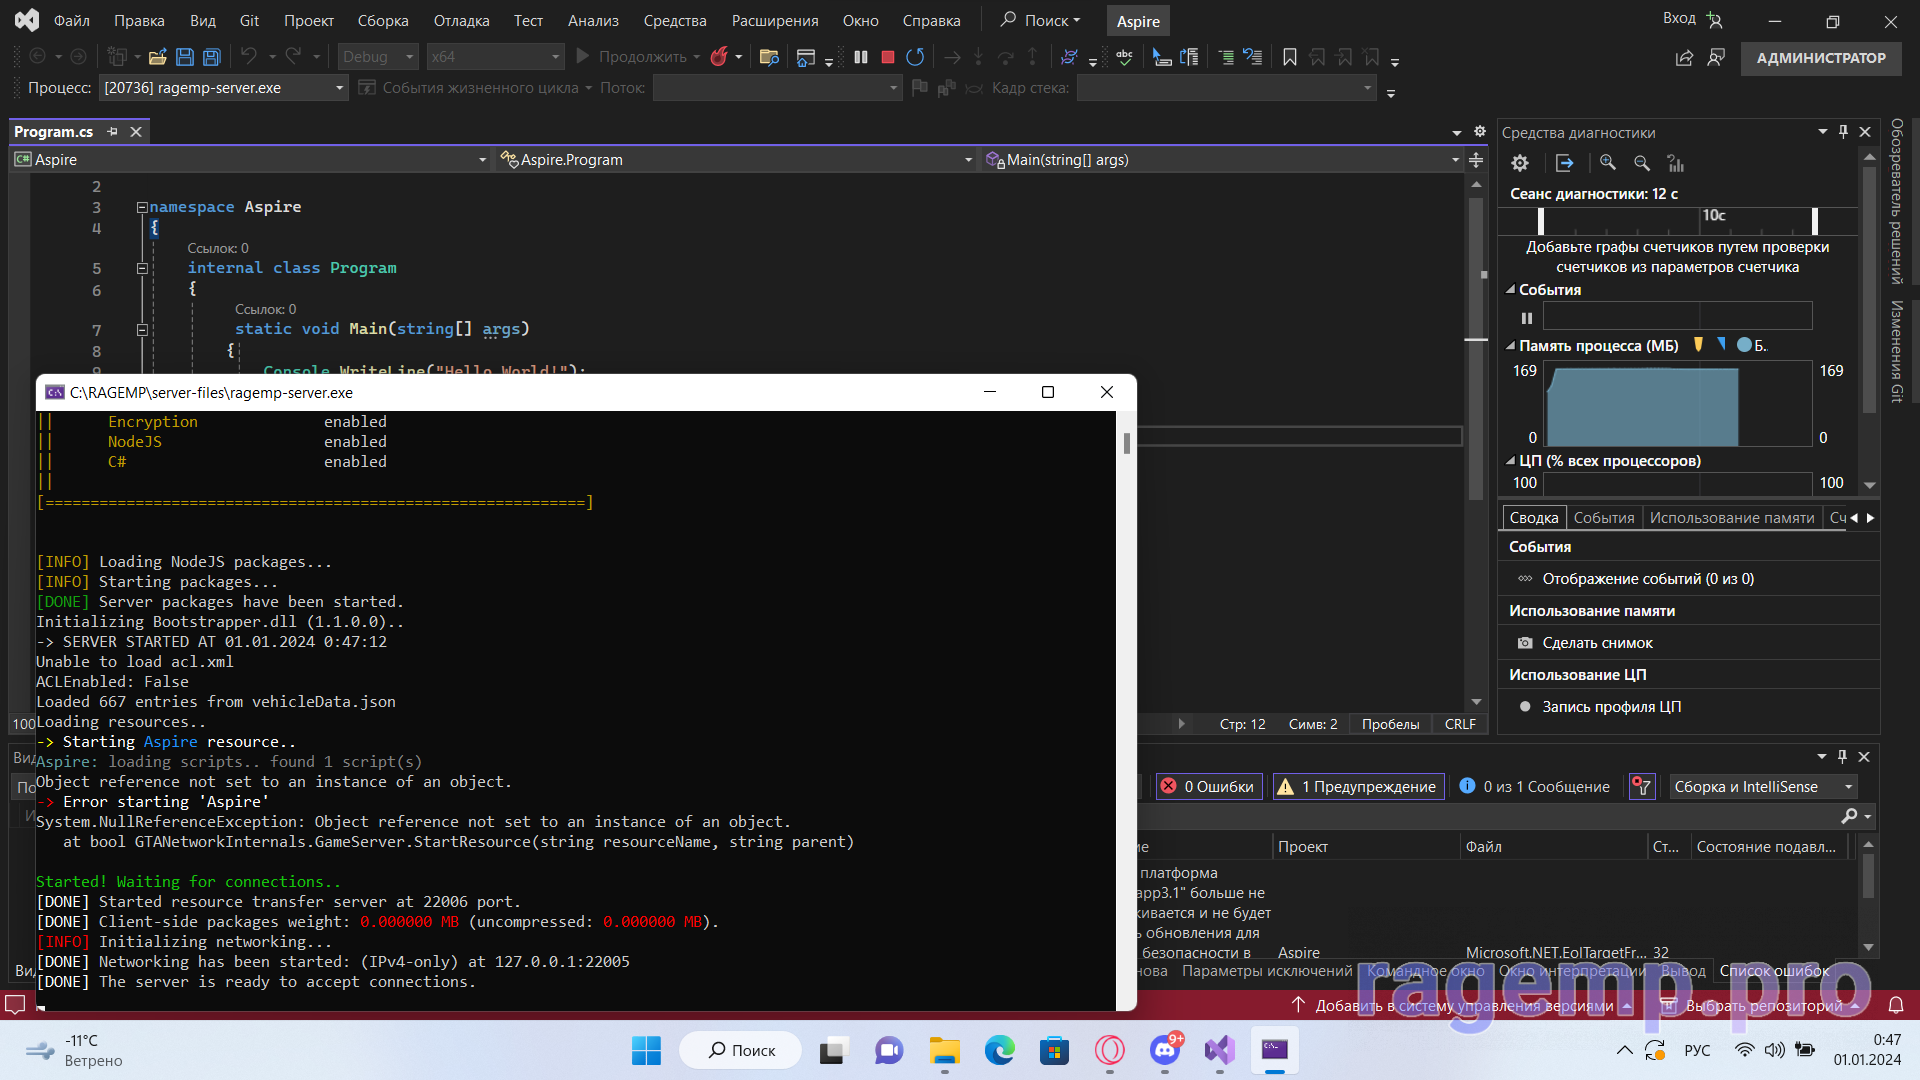
Task: Send feedback via the person icon
Action: [x=1716, y=58]
